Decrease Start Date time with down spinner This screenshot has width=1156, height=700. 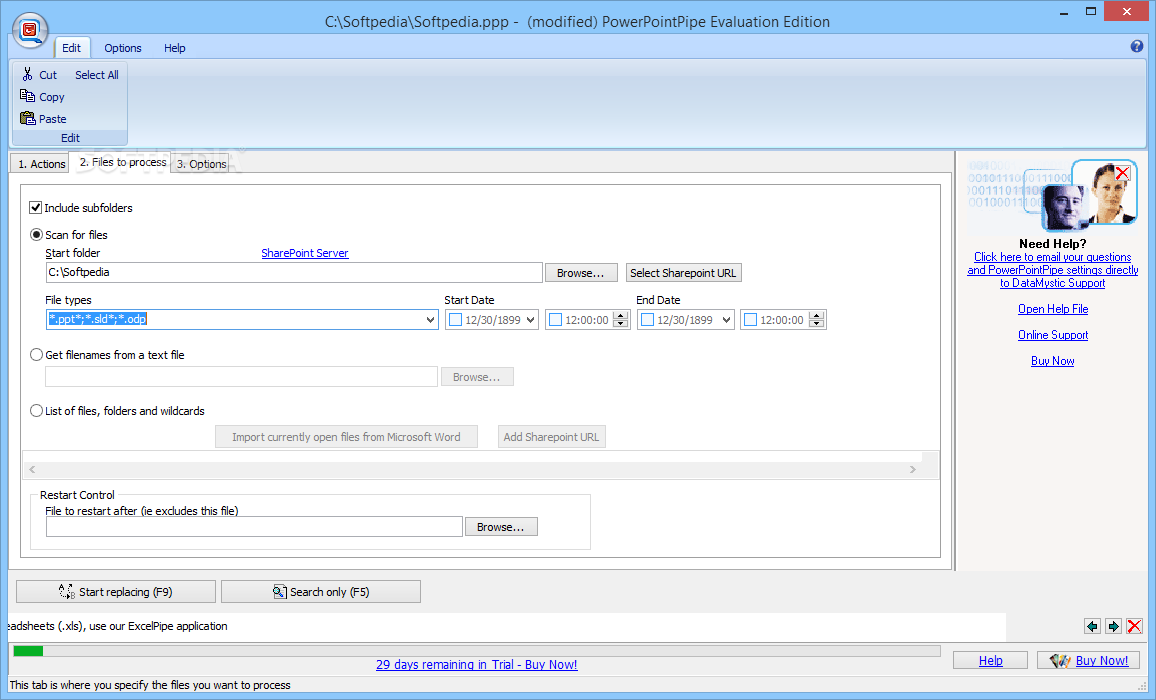tap(621, 324)
